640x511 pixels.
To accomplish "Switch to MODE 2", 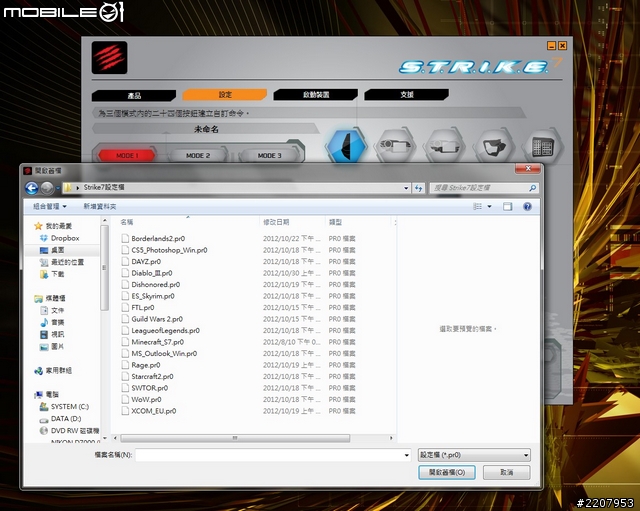I will point(198,156).
